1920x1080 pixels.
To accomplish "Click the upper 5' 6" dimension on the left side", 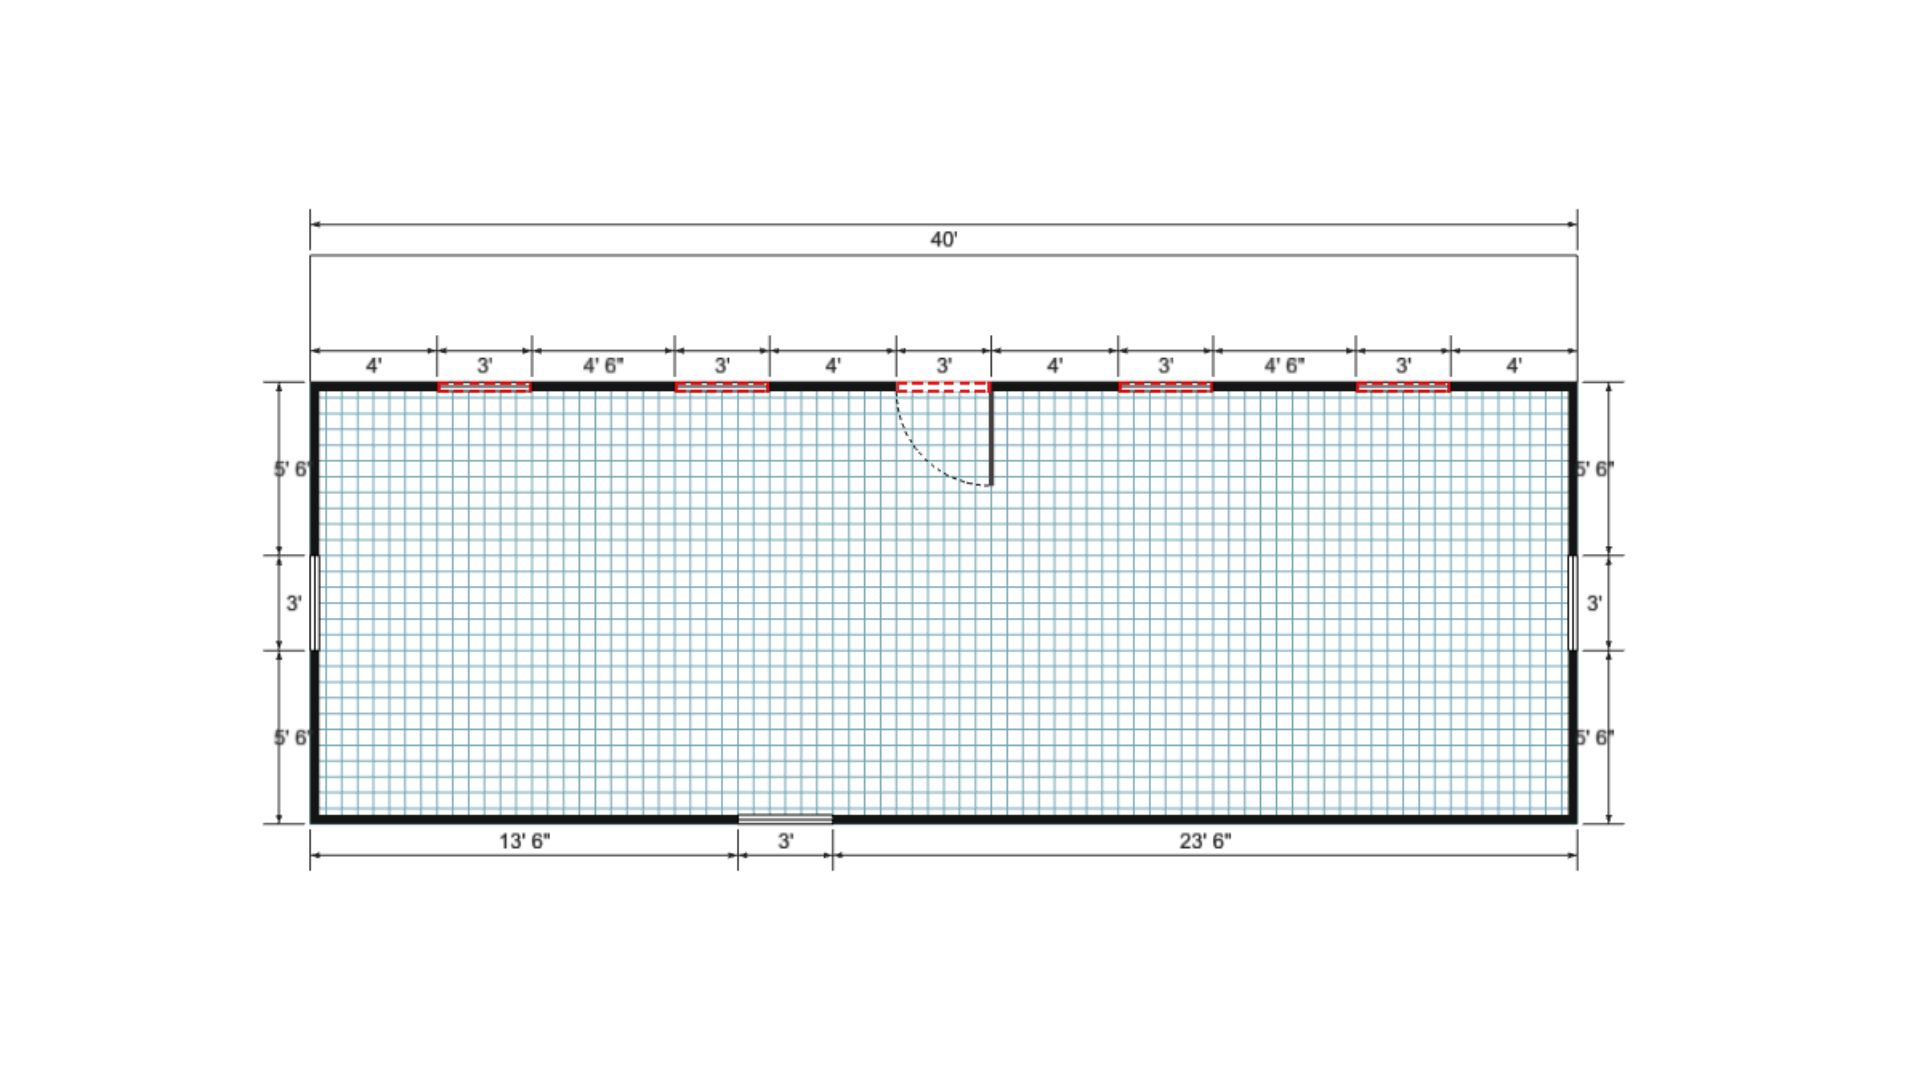I will click(x=292, y=469).
